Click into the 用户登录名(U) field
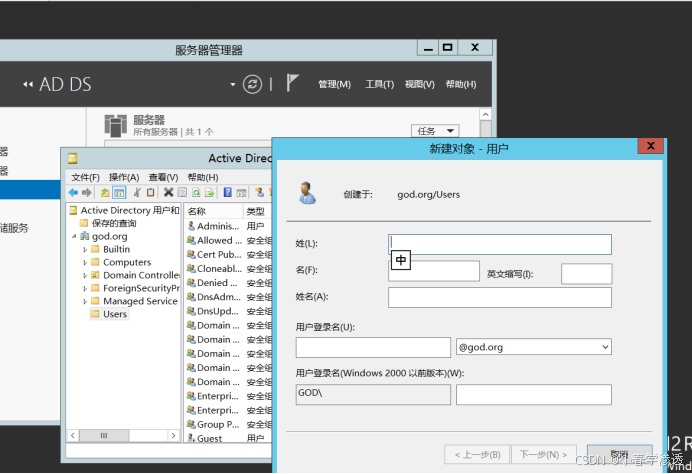The width and height of the screenshot is (692, 474). [373, 348]
